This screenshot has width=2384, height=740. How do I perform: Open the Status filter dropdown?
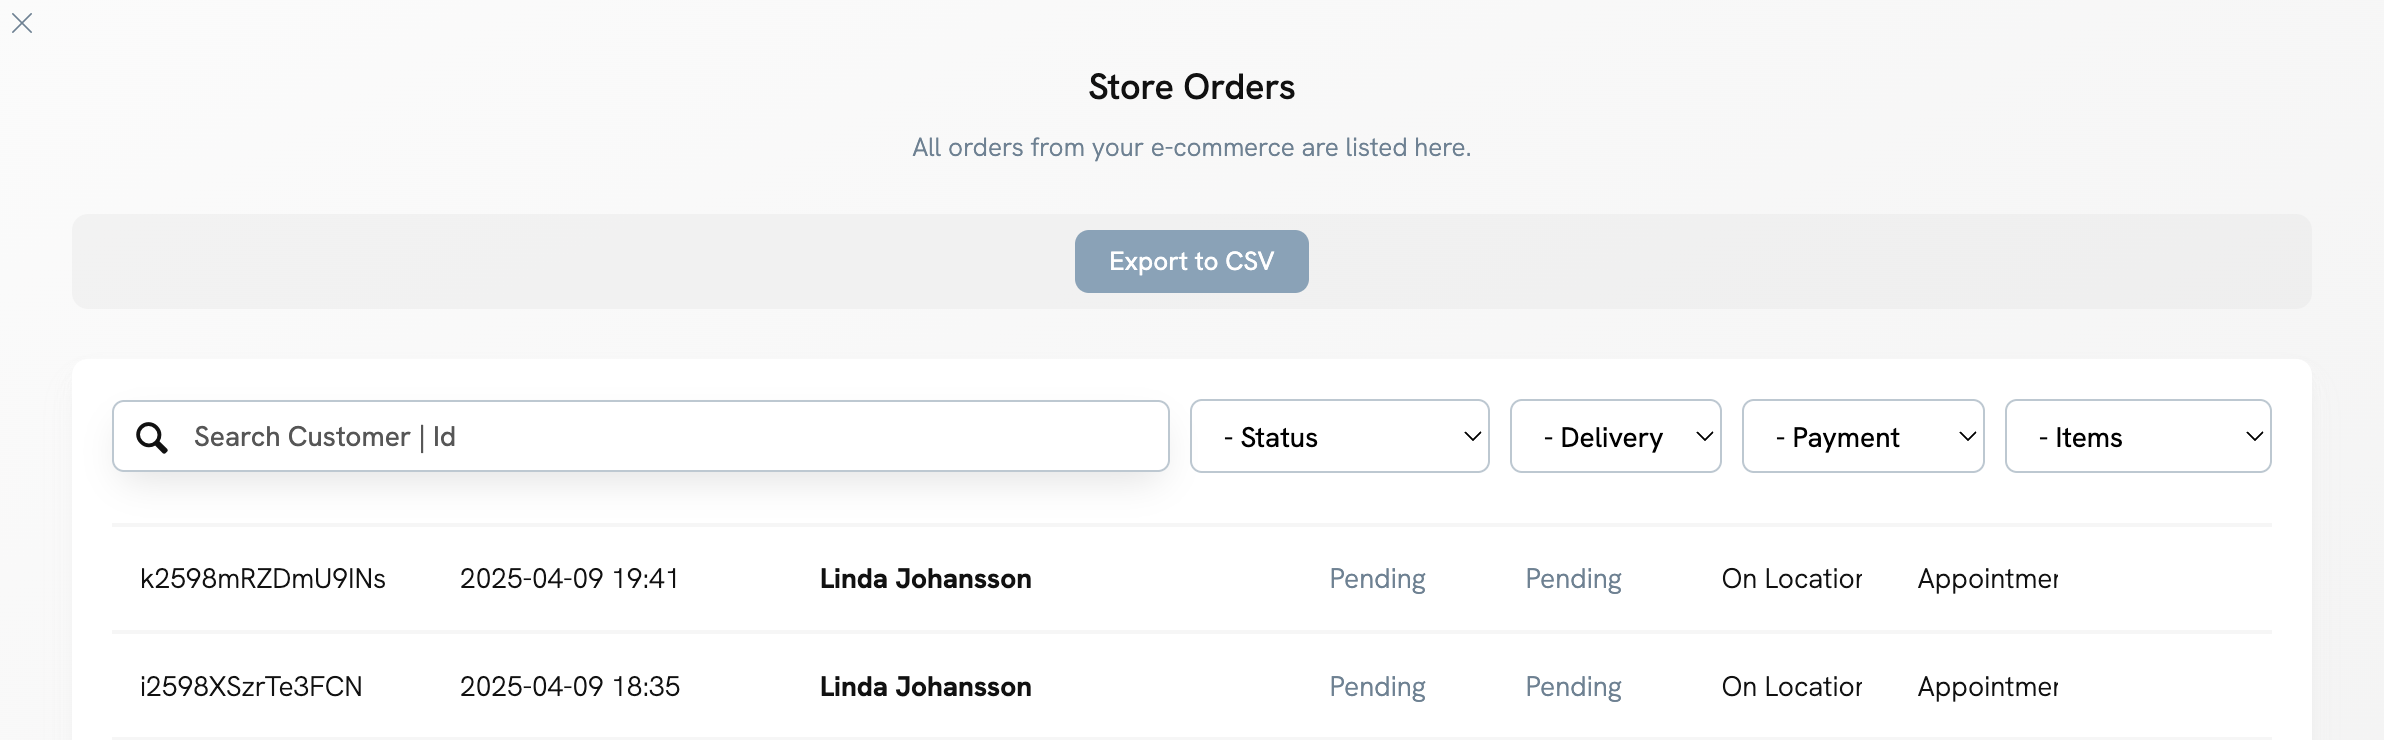(x=1339, y=437)
